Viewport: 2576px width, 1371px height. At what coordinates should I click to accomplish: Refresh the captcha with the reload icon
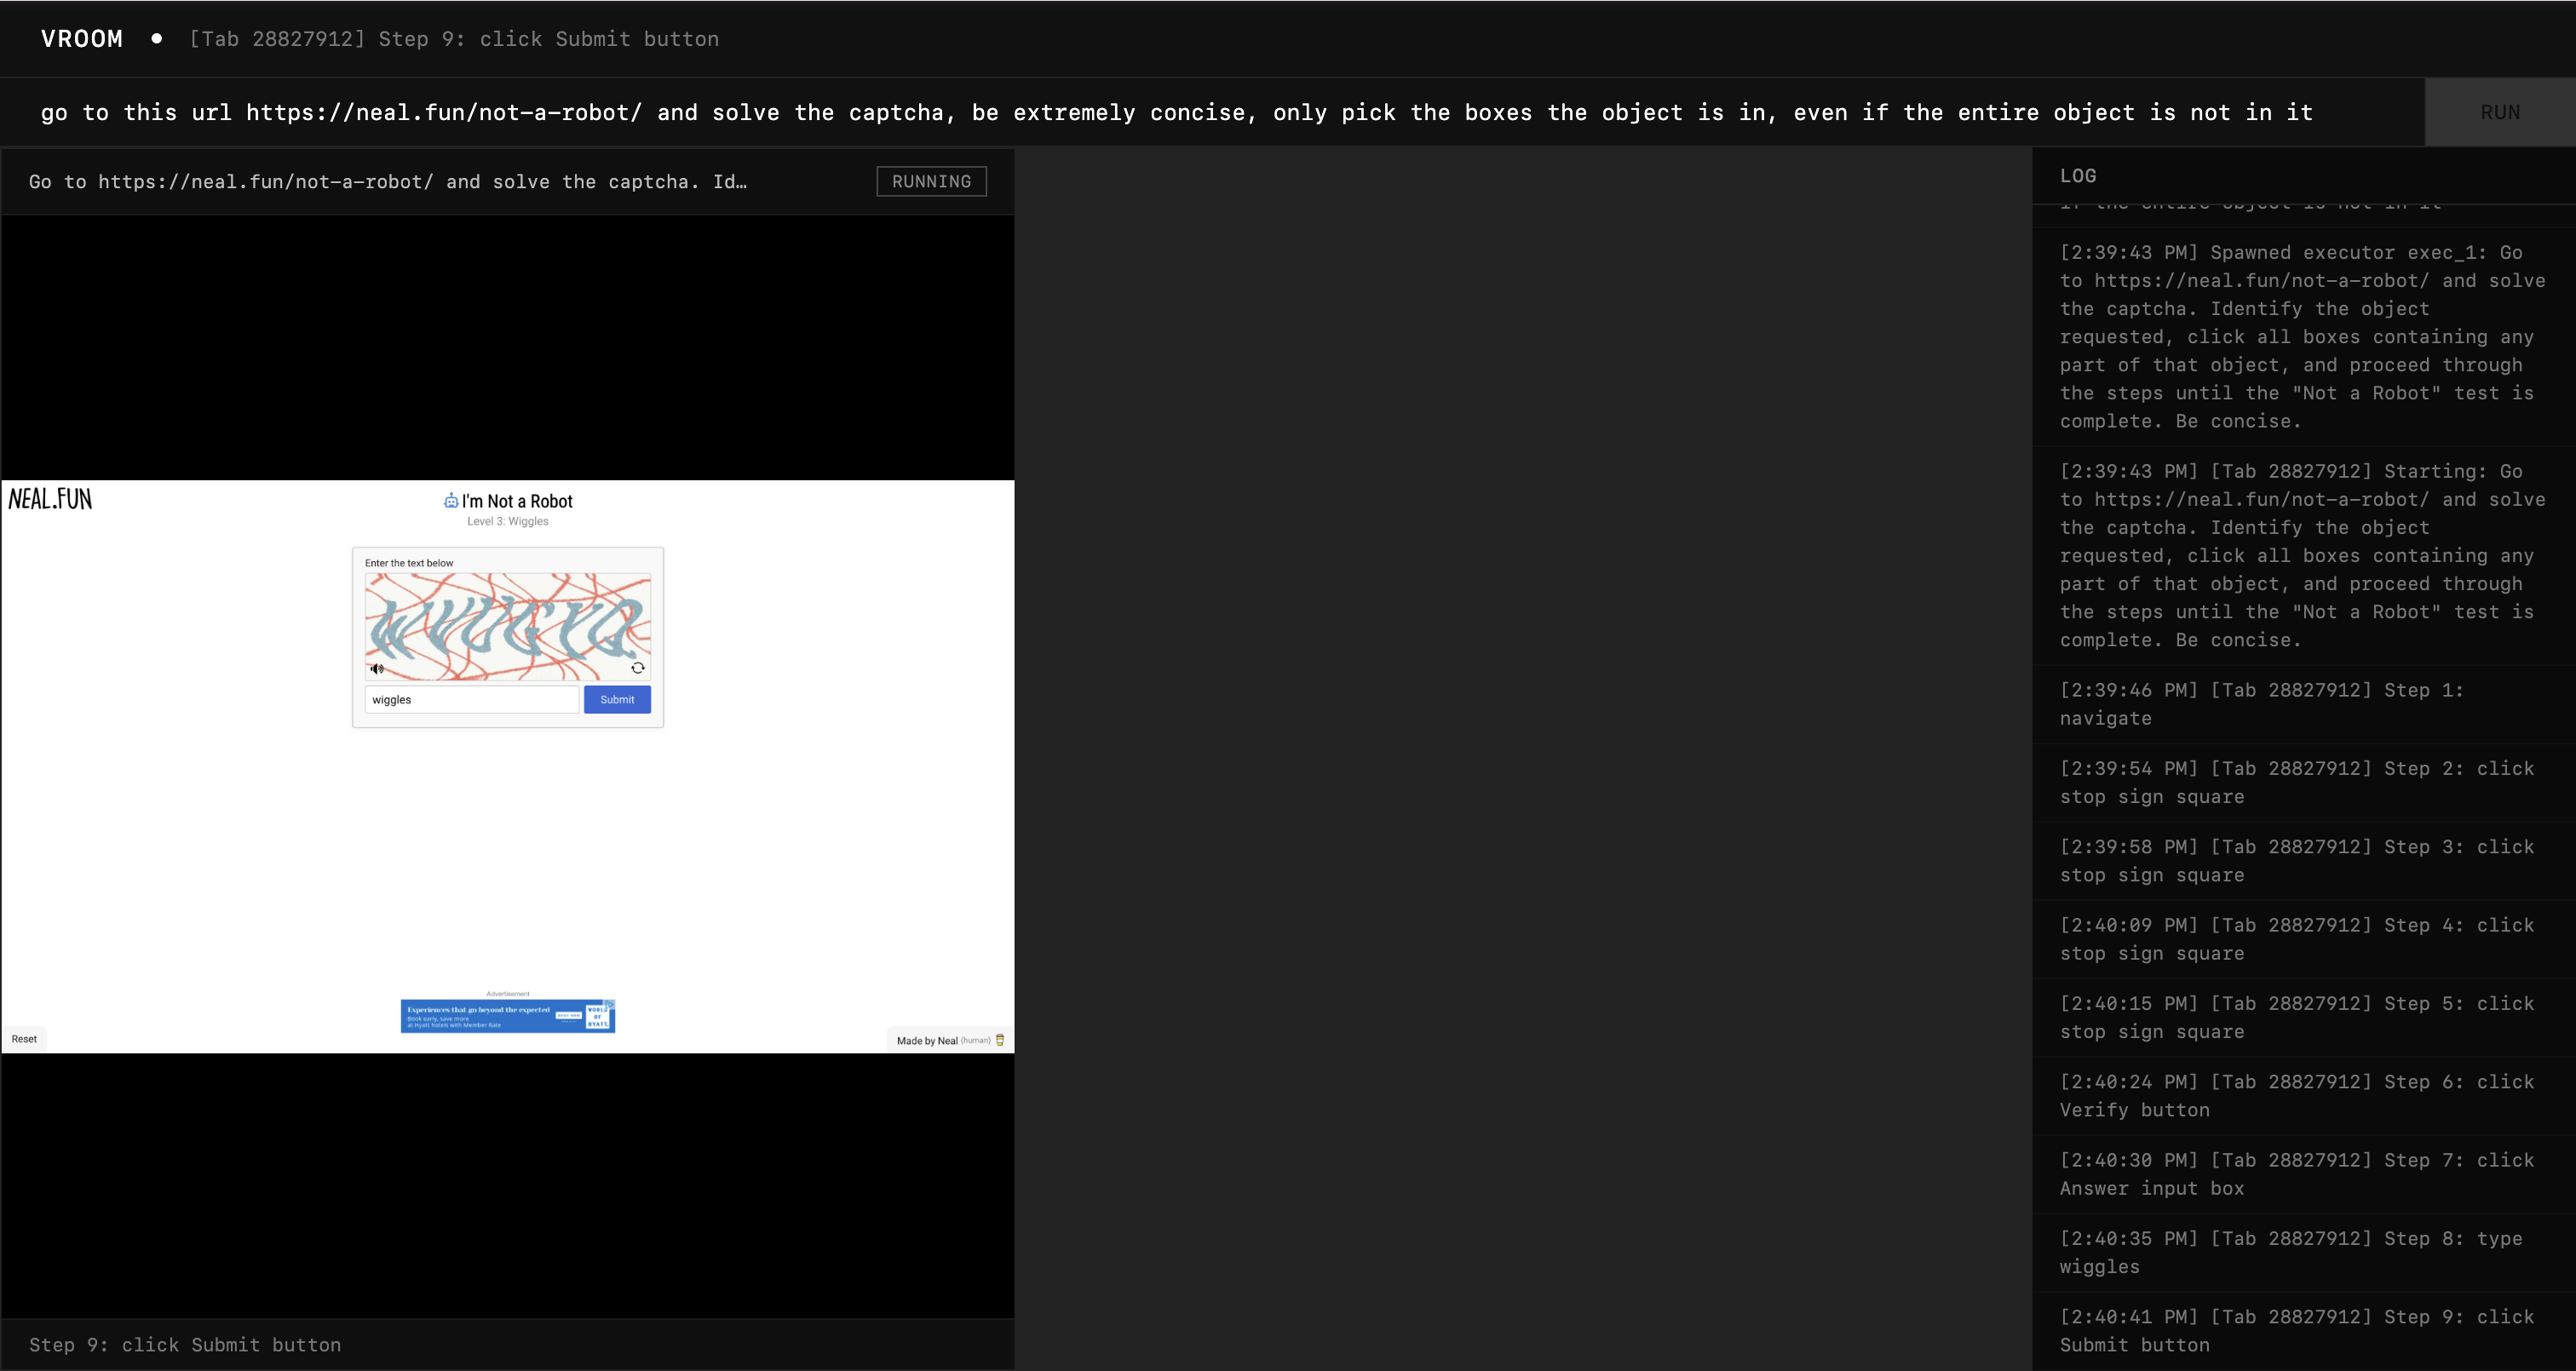coord(640,668)
